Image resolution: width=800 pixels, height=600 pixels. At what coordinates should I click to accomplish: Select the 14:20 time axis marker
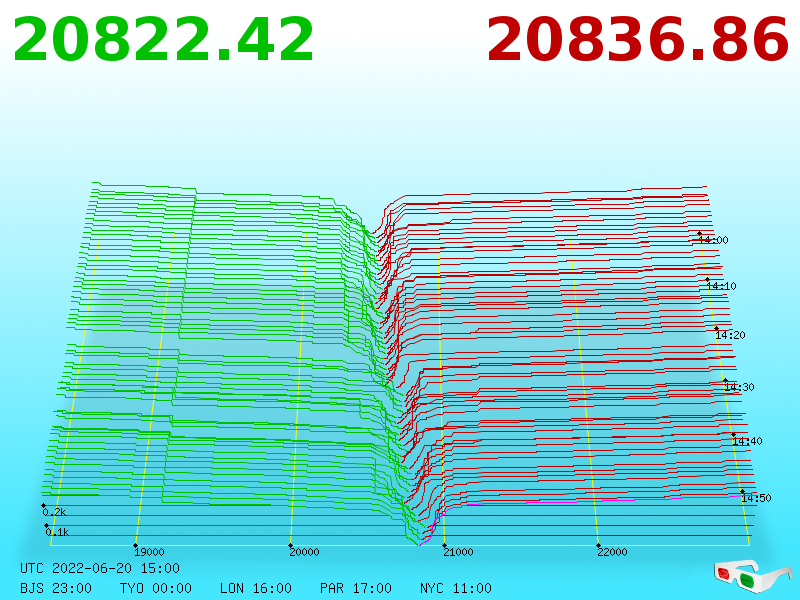tap(730, 335)
